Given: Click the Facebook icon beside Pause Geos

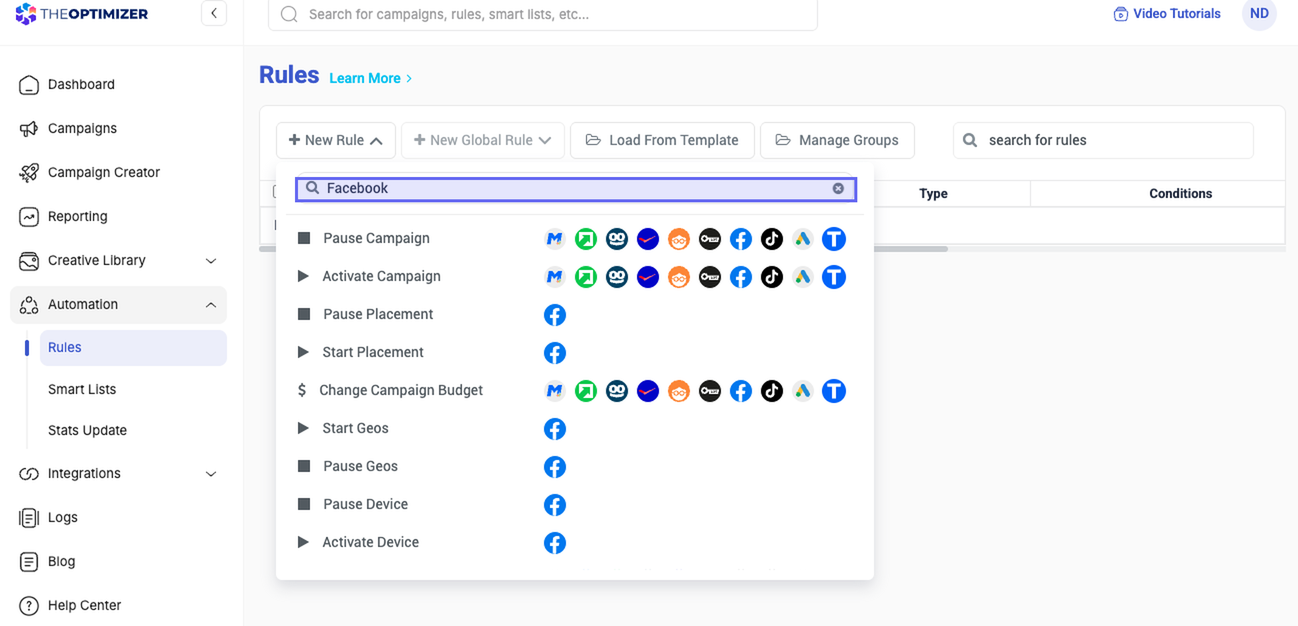Looking at the screenshot, I should click(x=555, y=467).
